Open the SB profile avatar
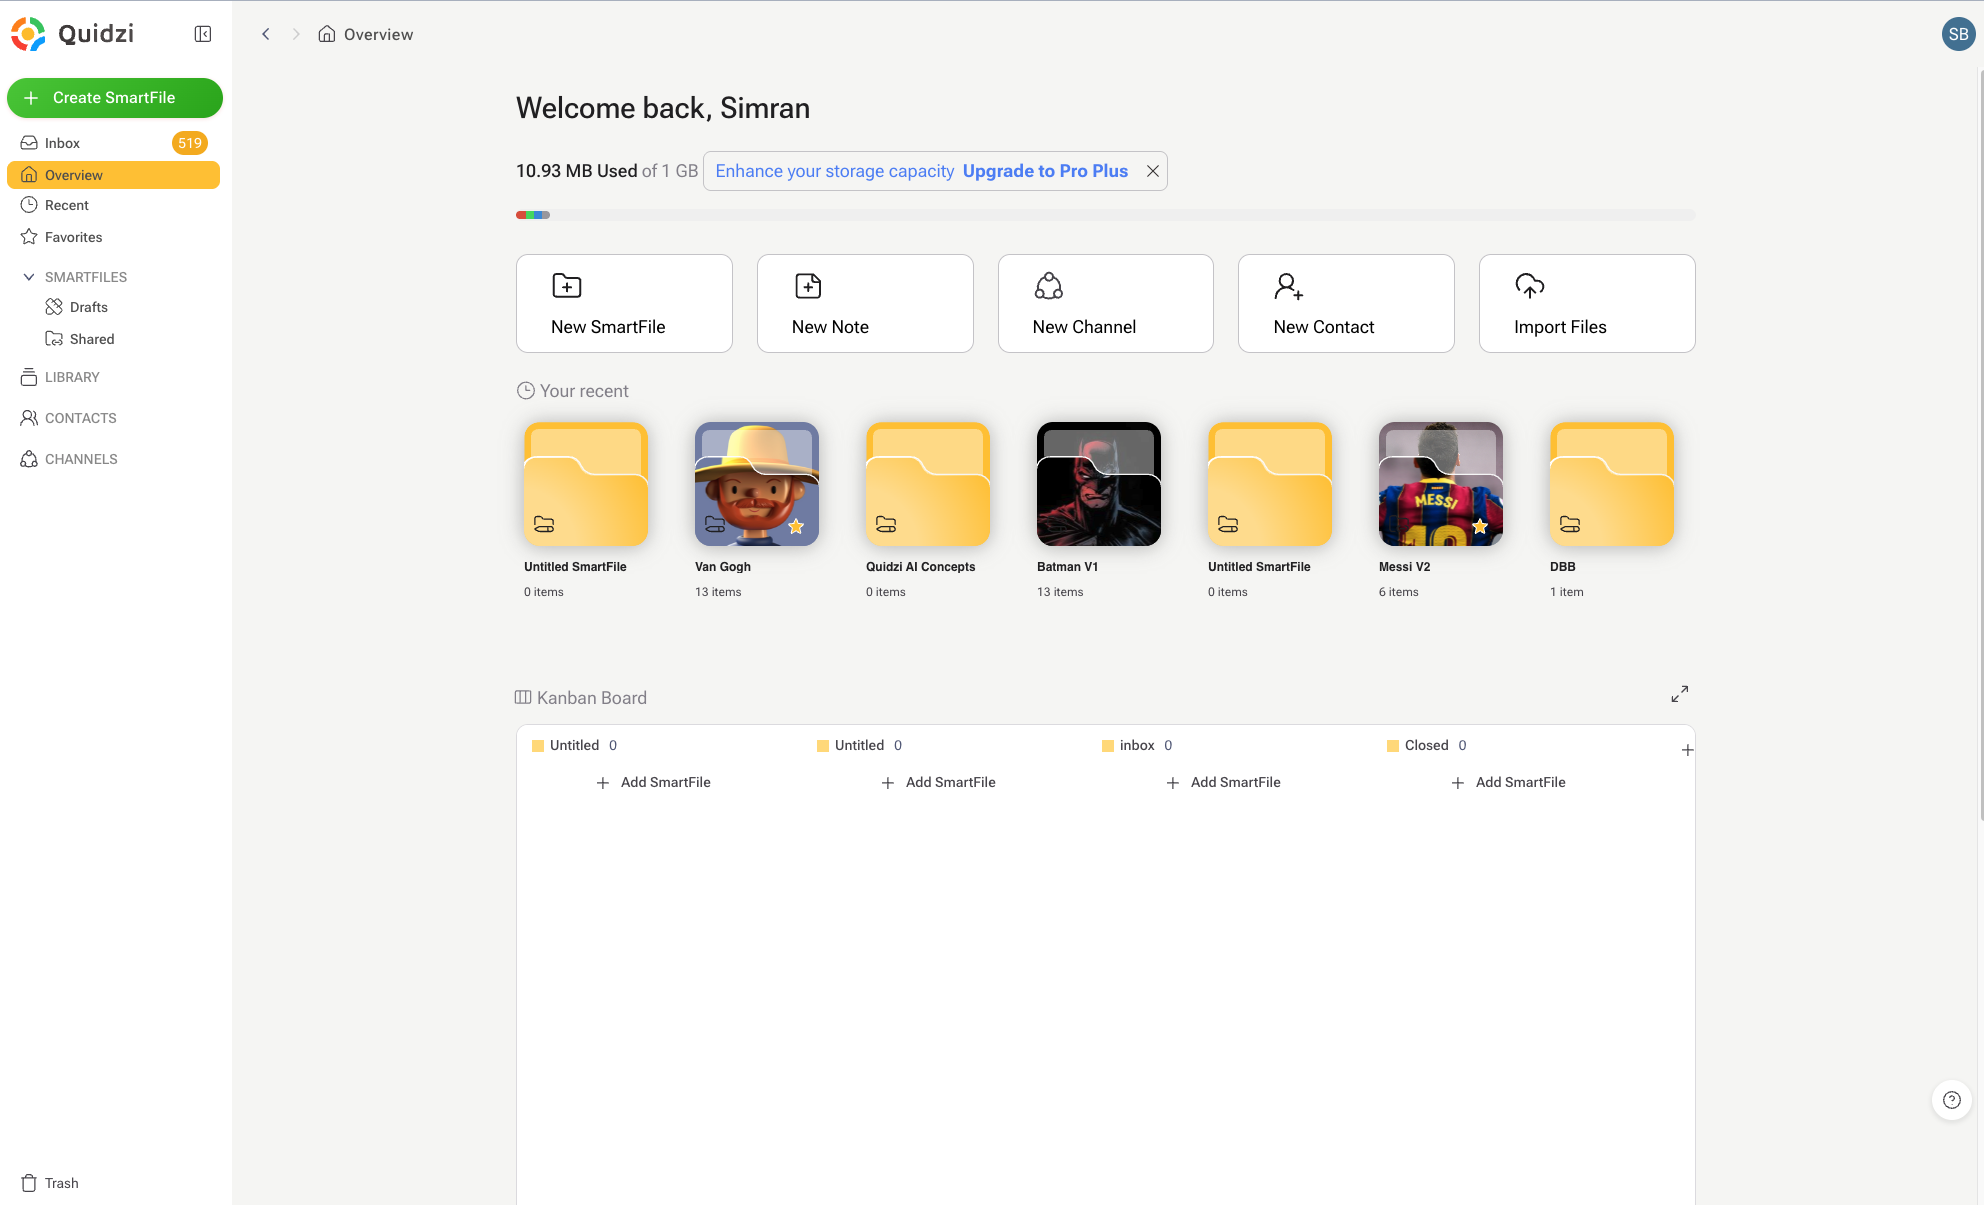Screen dimensions: 1984x1205 tap(1957, 34)
